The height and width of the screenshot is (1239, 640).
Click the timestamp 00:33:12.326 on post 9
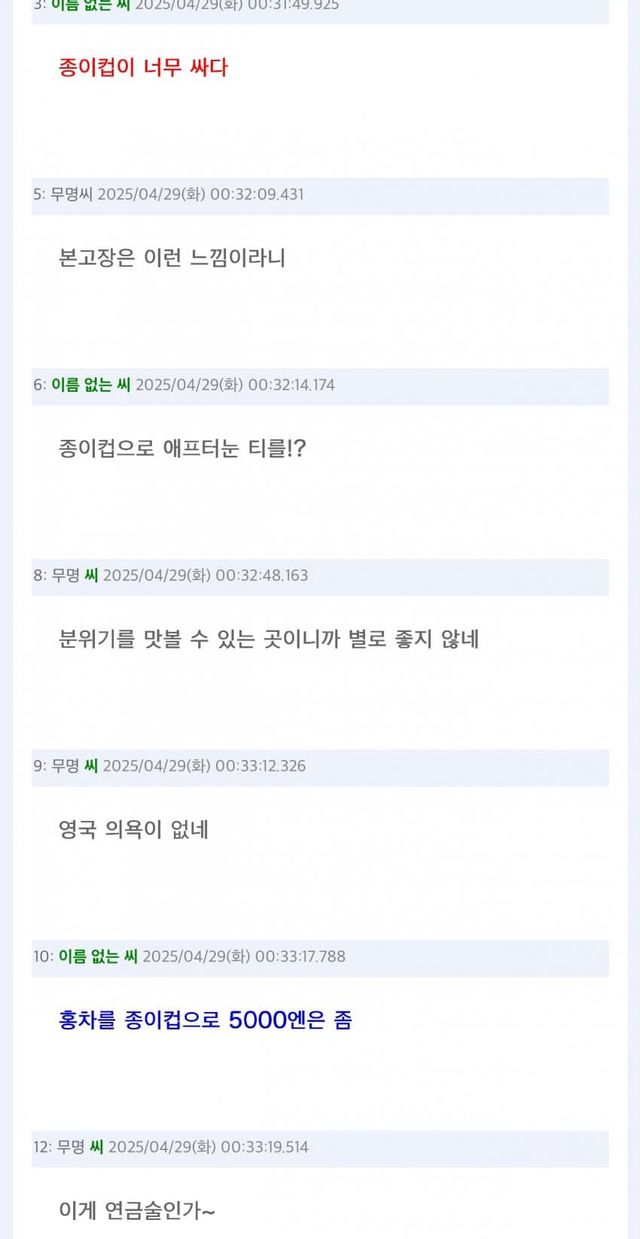(x=261, y=766)
